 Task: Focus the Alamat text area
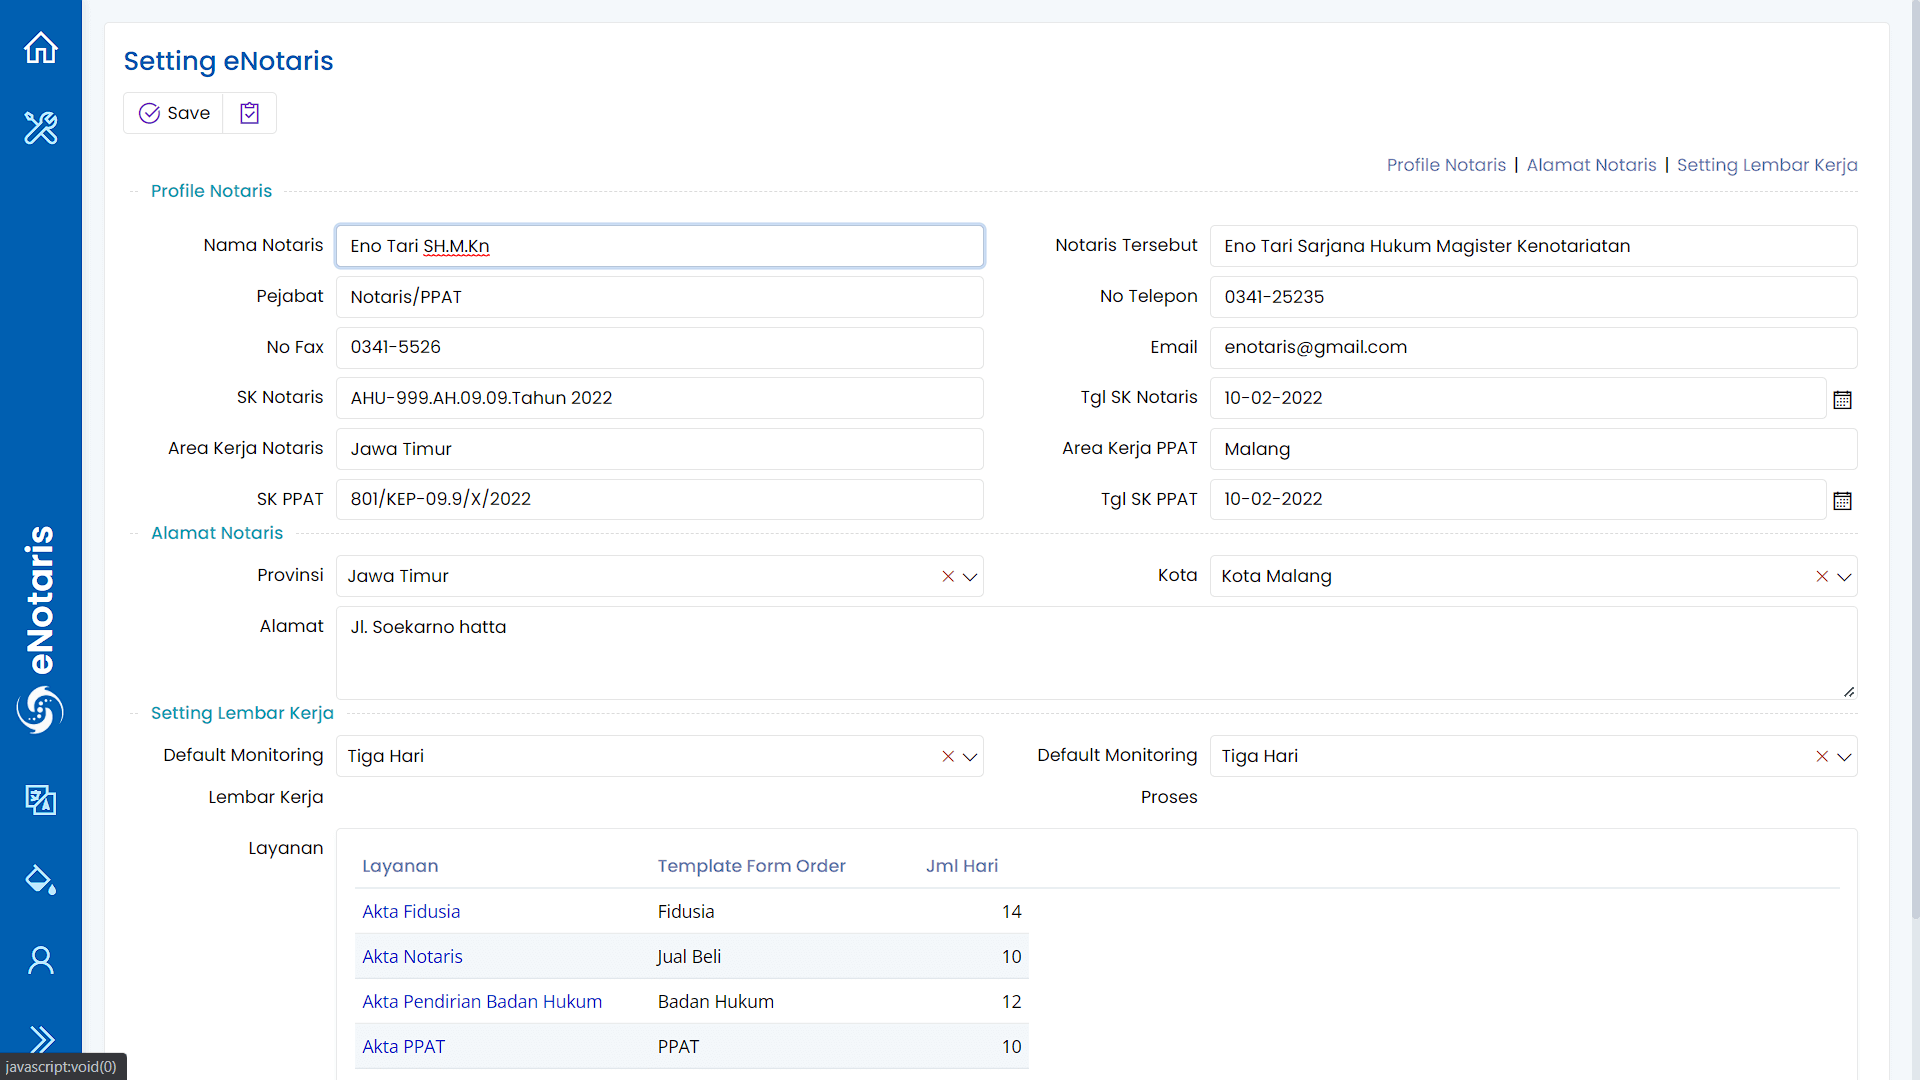[x=1096, y=653]
